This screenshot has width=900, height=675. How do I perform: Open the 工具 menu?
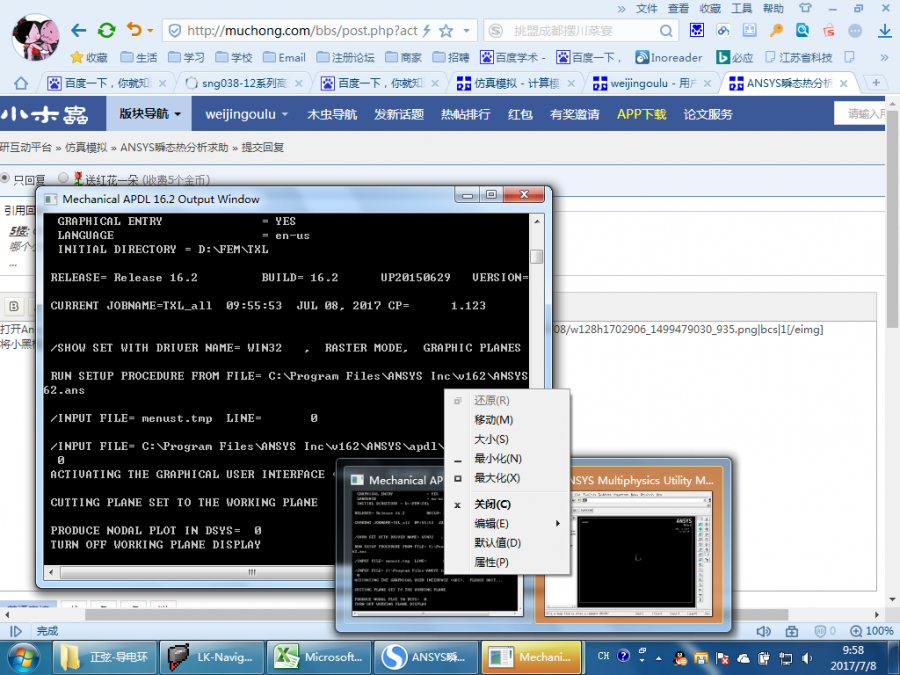[741, 8]
